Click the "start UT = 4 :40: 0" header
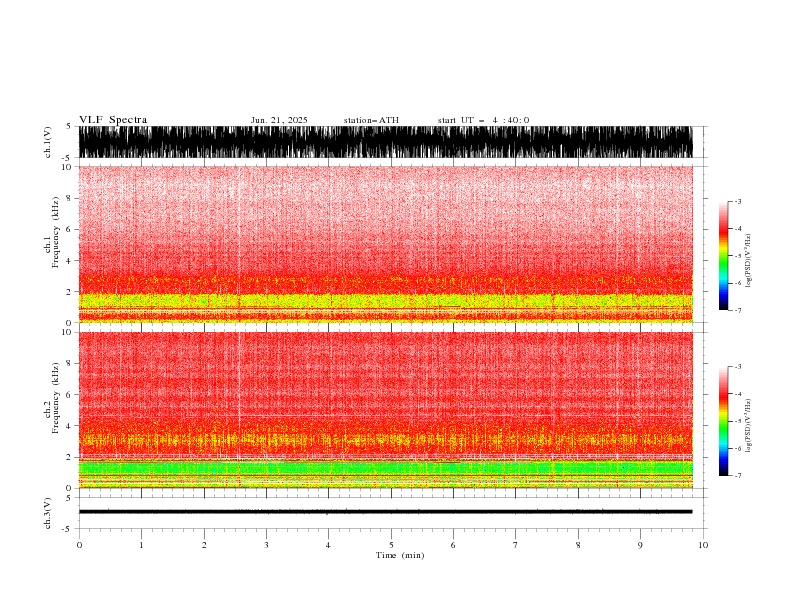This screenshot has width=792, height=612. click(x=483, y=120)
